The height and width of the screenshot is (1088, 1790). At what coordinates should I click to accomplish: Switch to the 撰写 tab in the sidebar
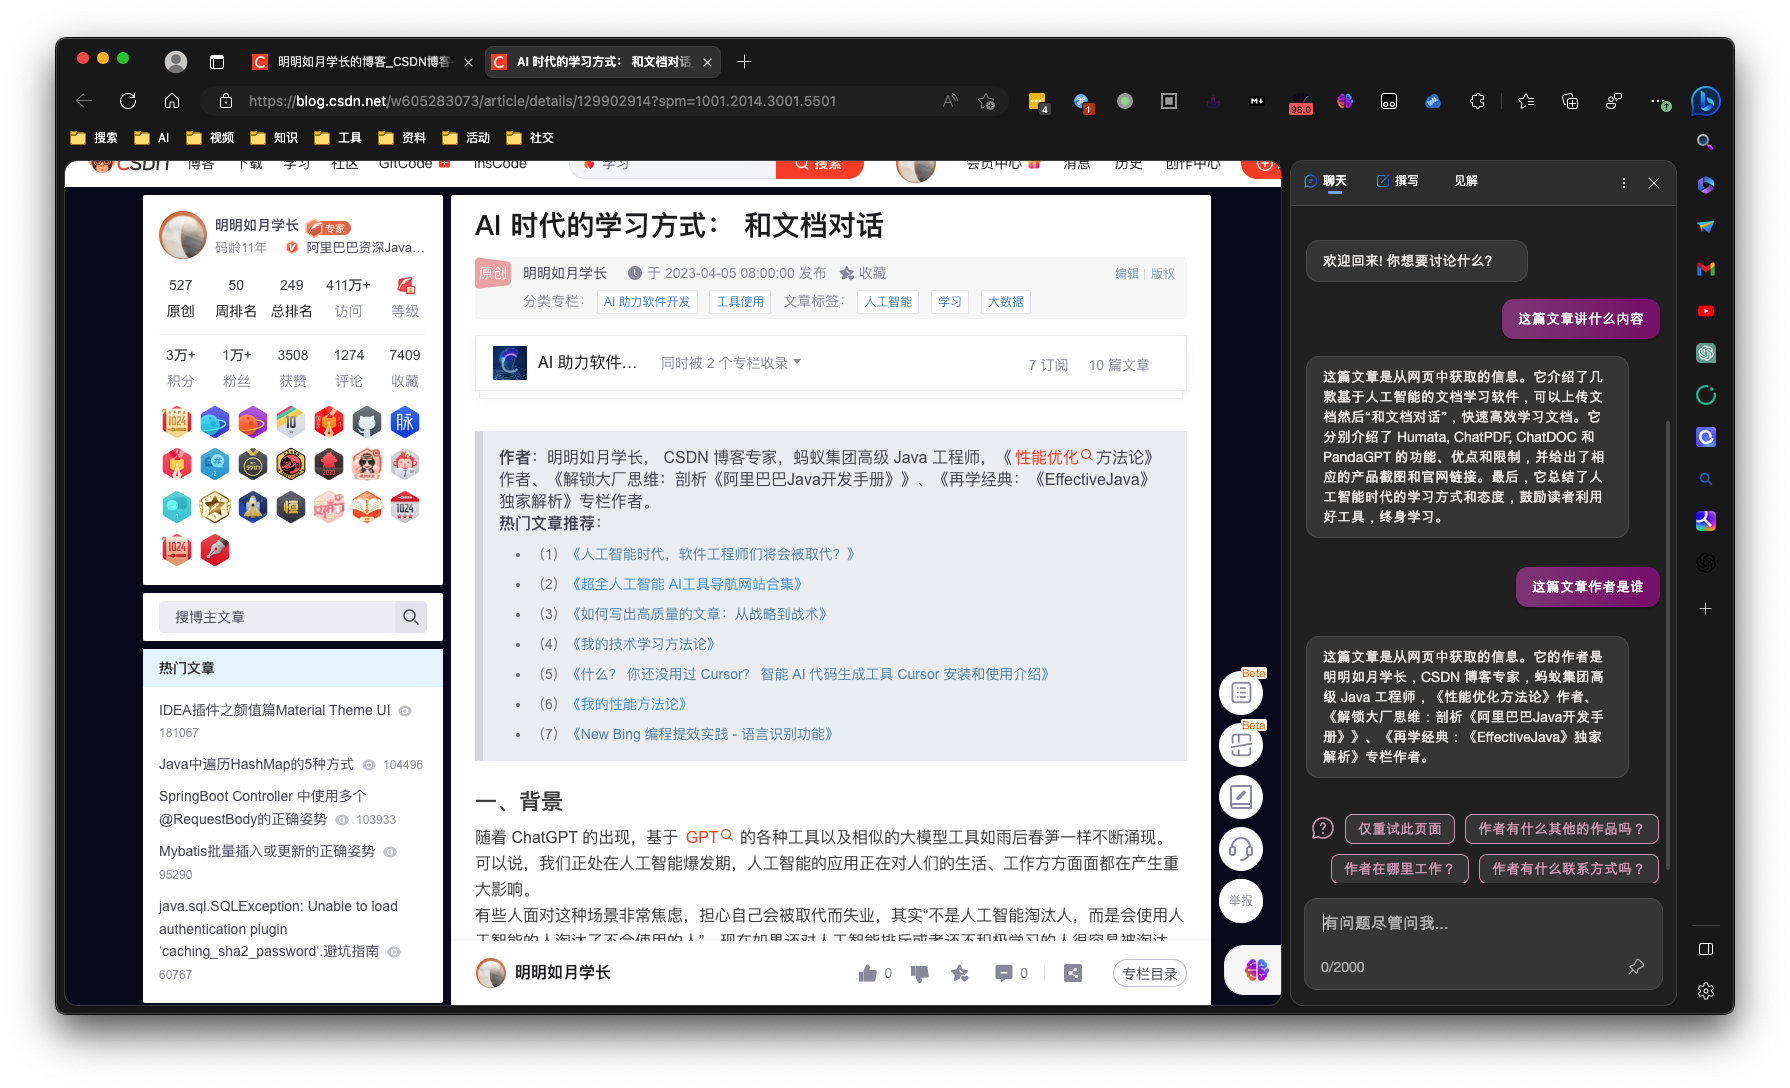[x=1398, y=181]
